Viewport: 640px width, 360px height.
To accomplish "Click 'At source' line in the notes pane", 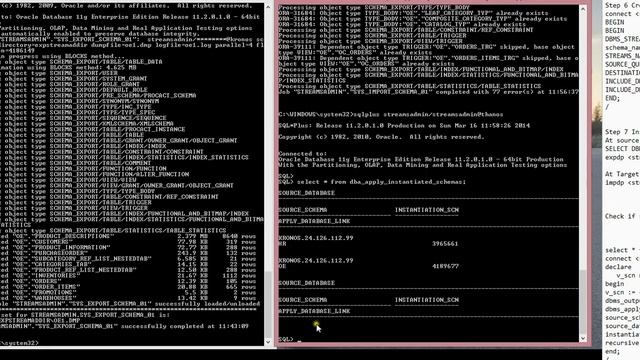I will point(622,140).
